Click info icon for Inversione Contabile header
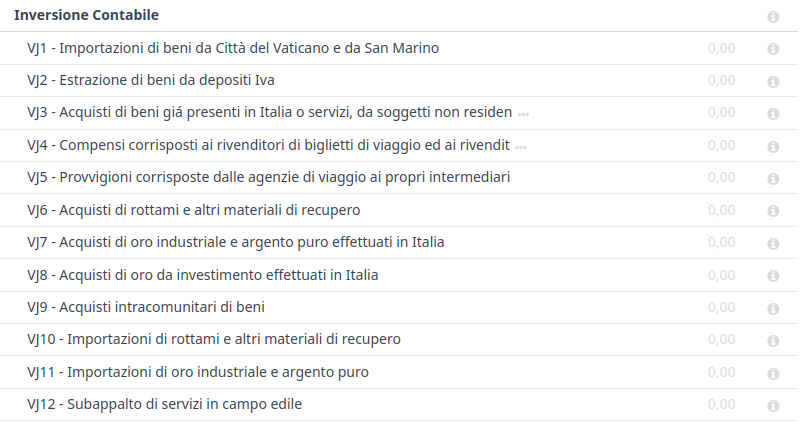This screenshot has width=810, height=423. point(773,17)
